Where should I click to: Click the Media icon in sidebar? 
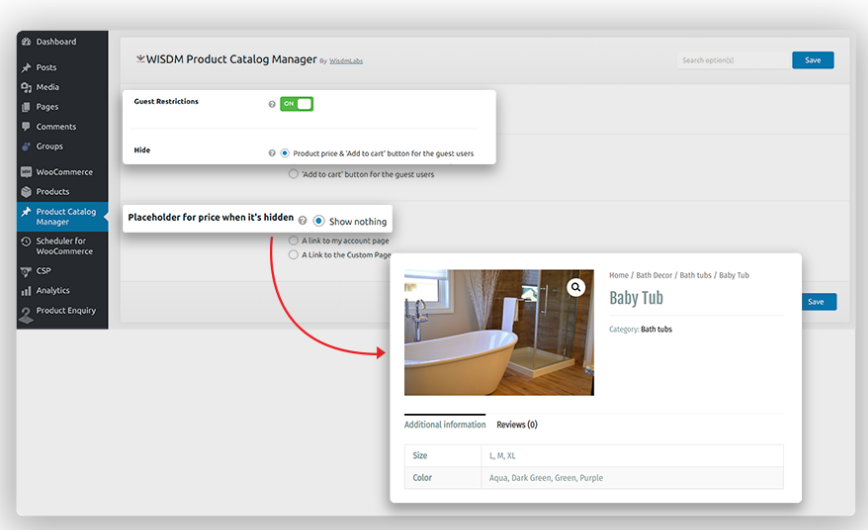[x=26, y=88]
